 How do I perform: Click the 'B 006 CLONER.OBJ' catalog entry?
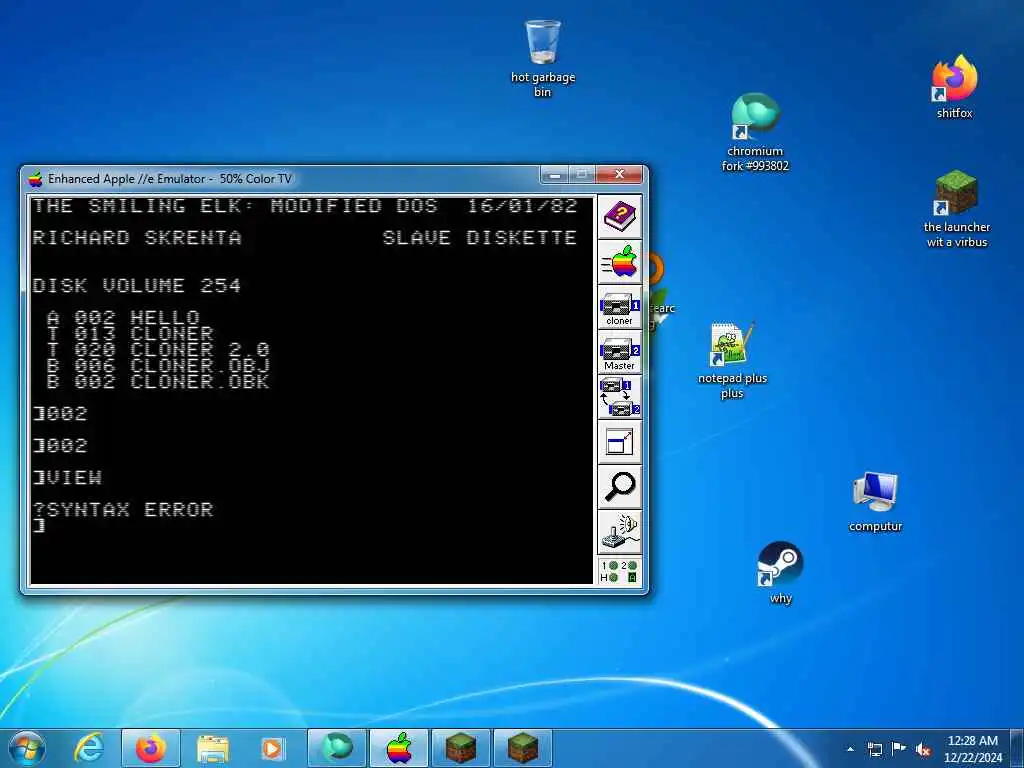tap(158, 366)
